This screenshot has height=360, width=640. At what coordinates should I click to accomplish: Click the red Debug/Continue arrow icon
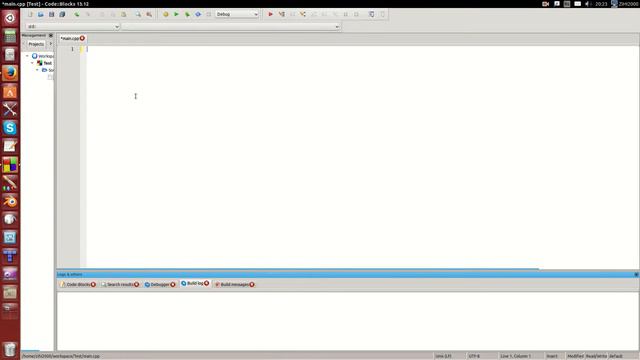270,14
